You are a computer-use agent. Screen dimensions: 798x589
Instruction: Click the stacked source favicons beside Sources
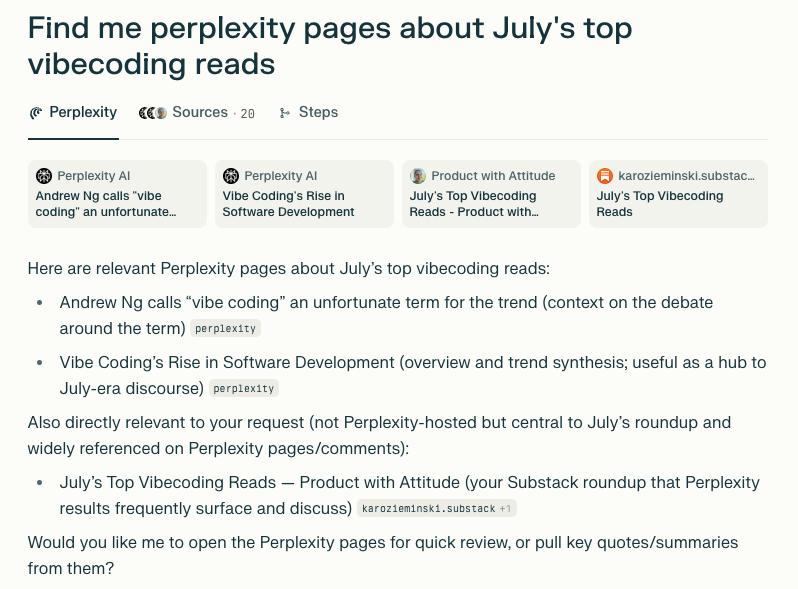pyautogui.click(x=153, y=113)
